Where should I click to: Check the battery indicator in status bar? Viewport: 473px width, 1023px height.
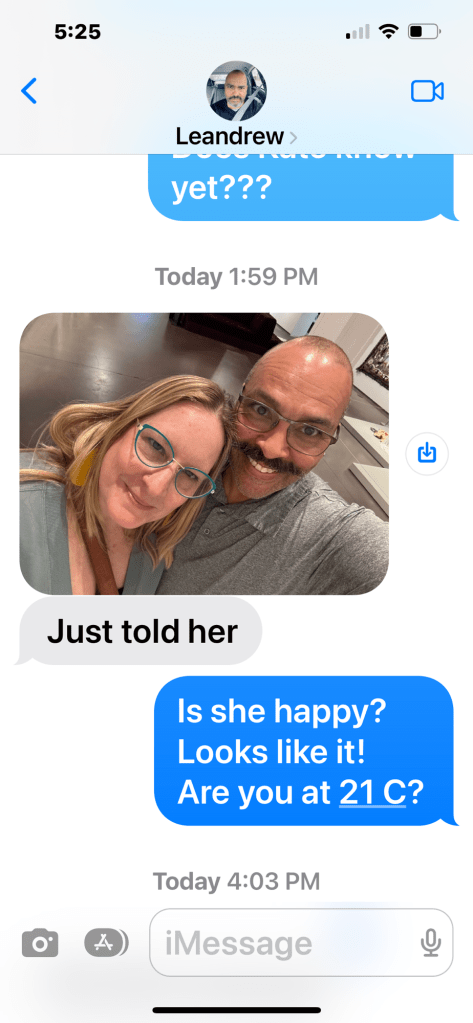(425, 31)
